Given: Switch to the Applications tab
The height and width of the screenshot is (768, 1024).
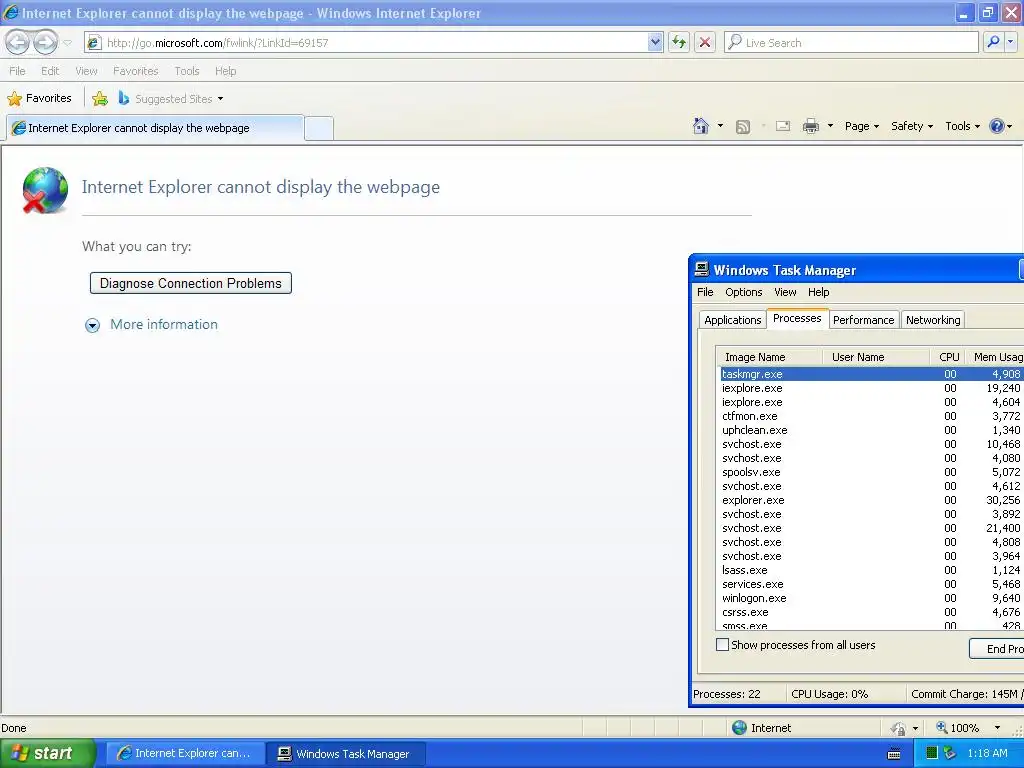Looking at the screenshot, I should coord(732,320).
